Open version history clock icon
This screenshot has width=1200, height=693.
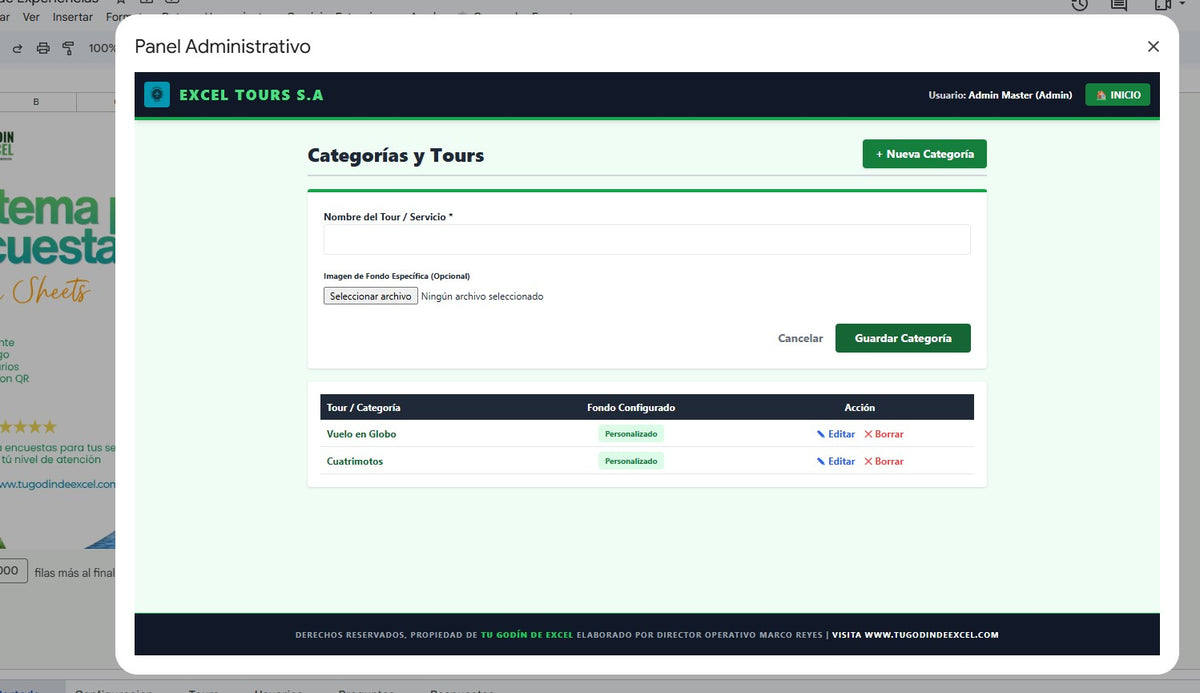coord(1079,5)
